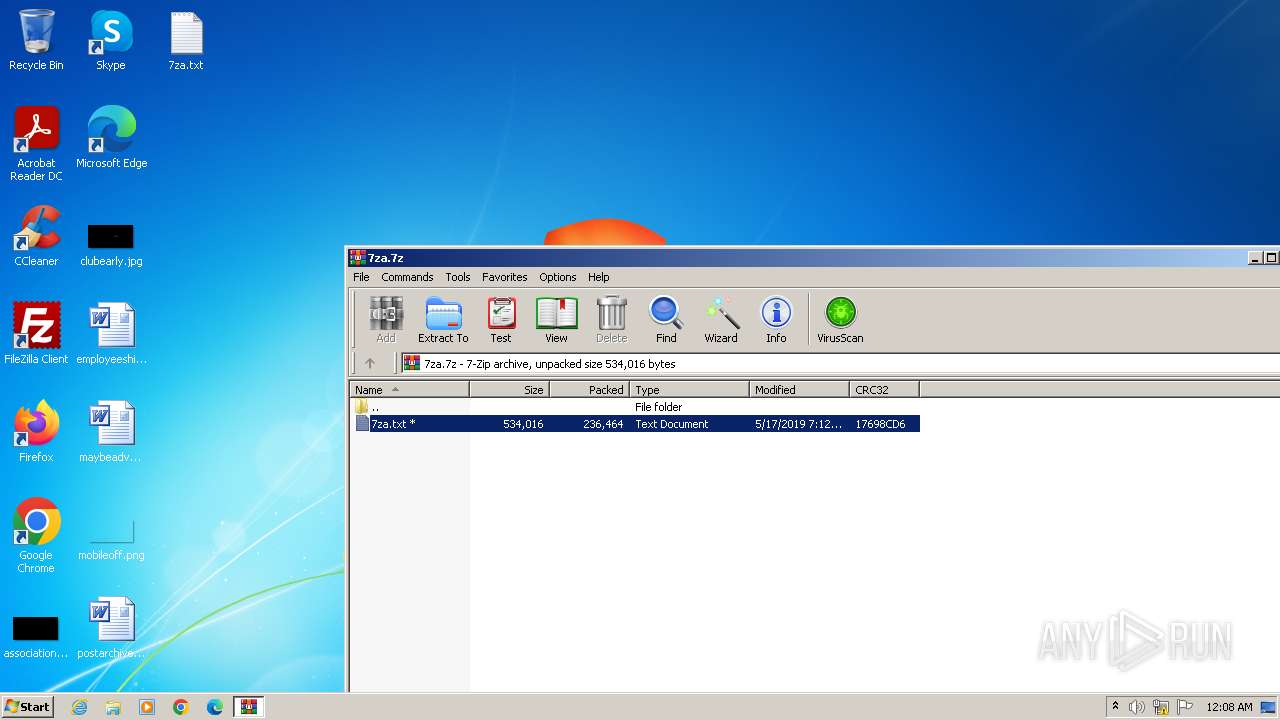The width and height of the screenshot is (1280, 720).
Task: Sort list by Modified column header
Action: point(800,390)
